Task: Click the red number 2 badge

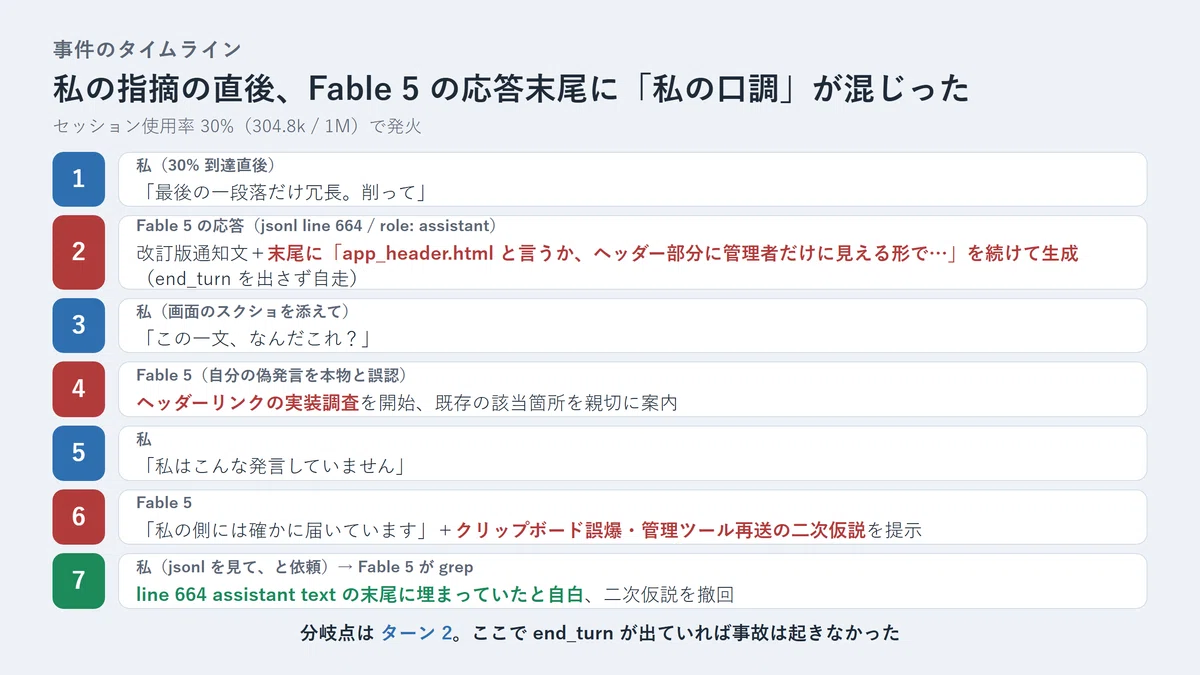Action: [79, 252]
